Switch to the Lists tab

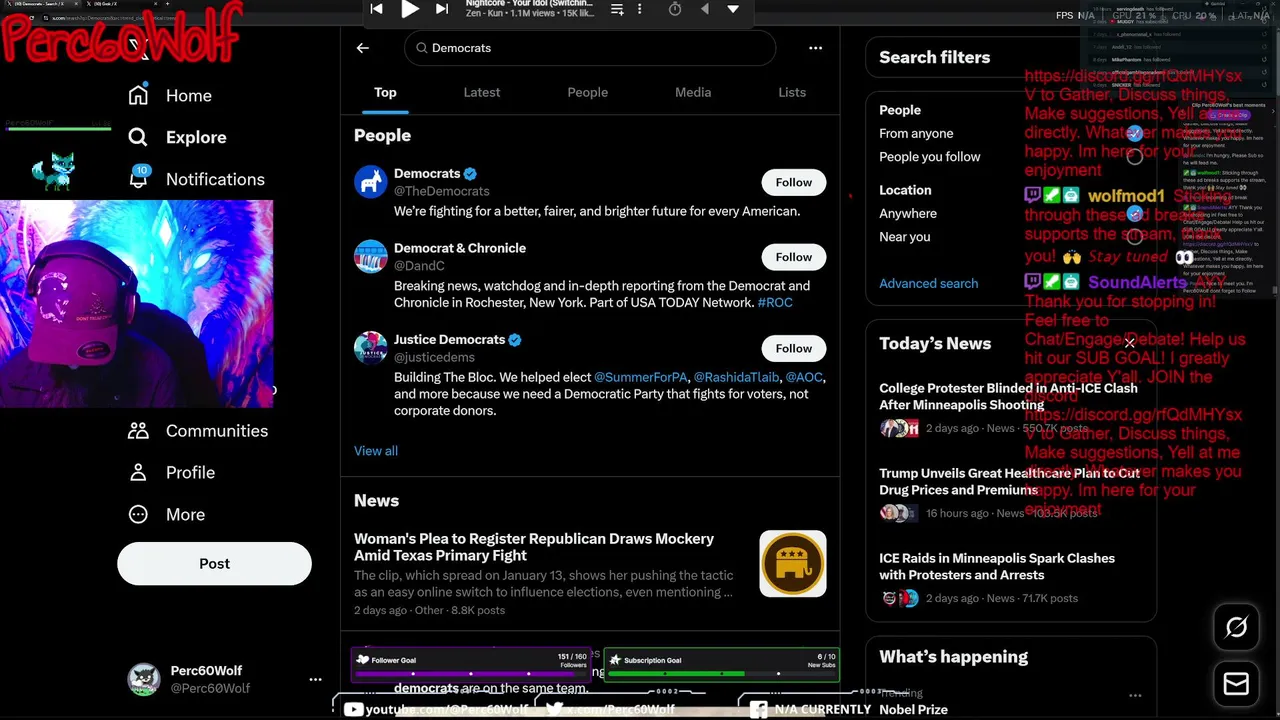pyautogui.click(x=792, y=92)
